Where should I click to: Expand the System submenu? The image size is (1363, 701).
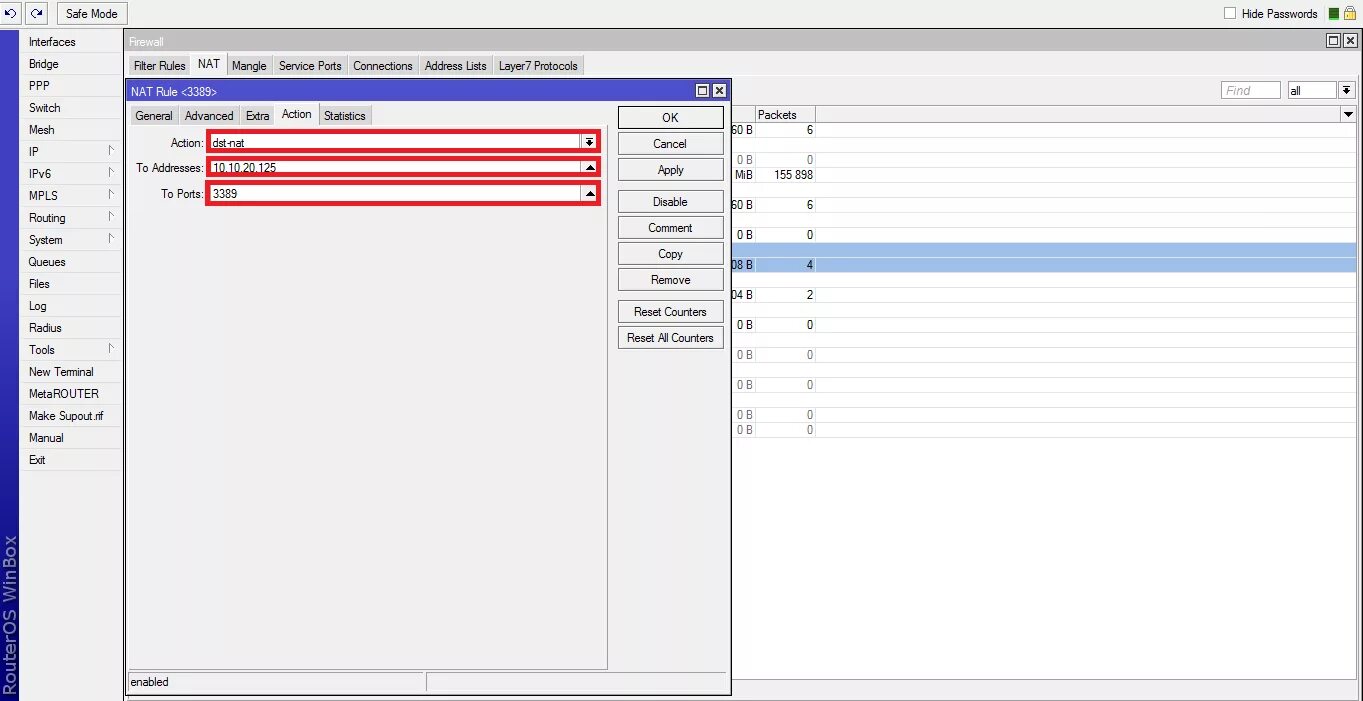coord(70,240)
